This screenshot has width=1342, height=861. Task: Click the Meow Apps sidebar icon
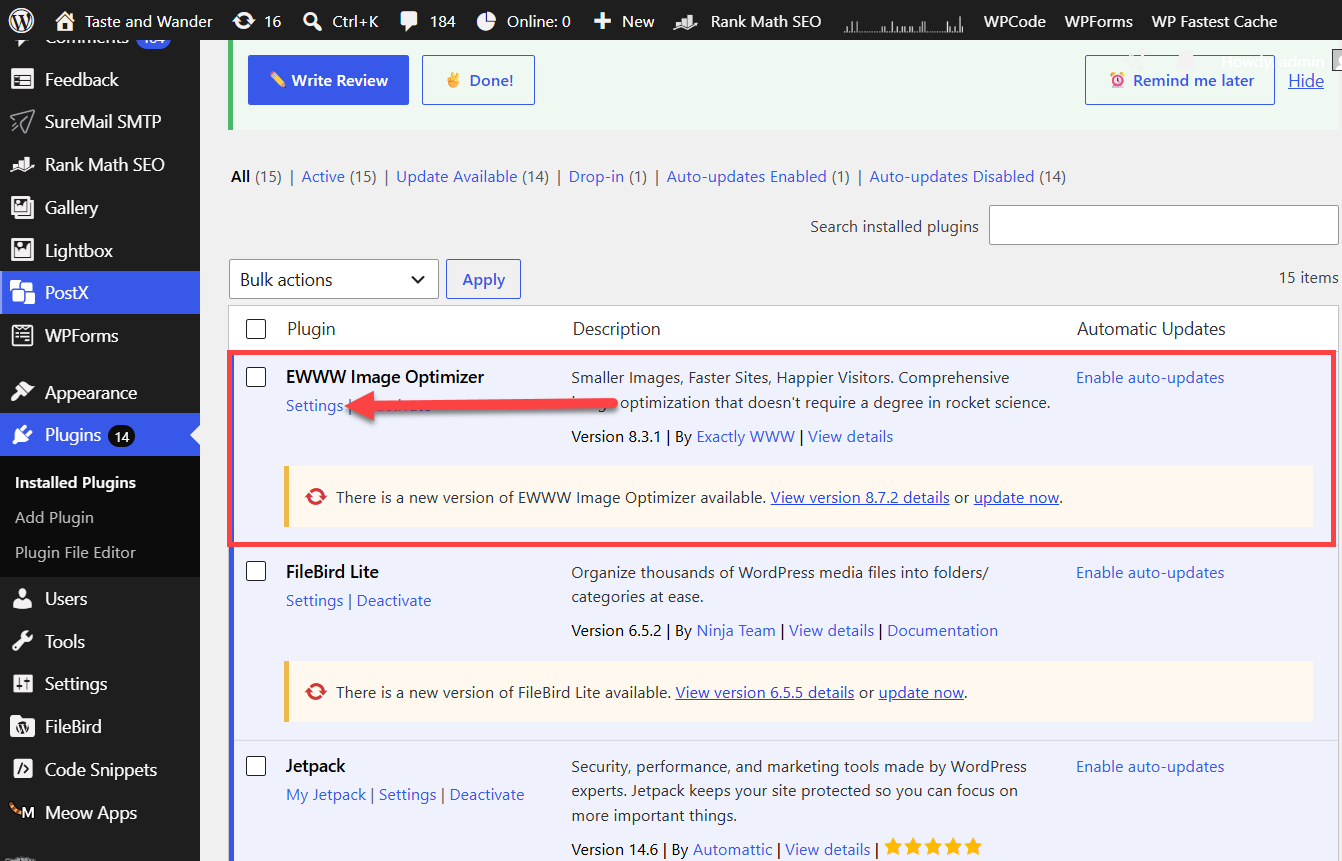(x=22, y=813)
